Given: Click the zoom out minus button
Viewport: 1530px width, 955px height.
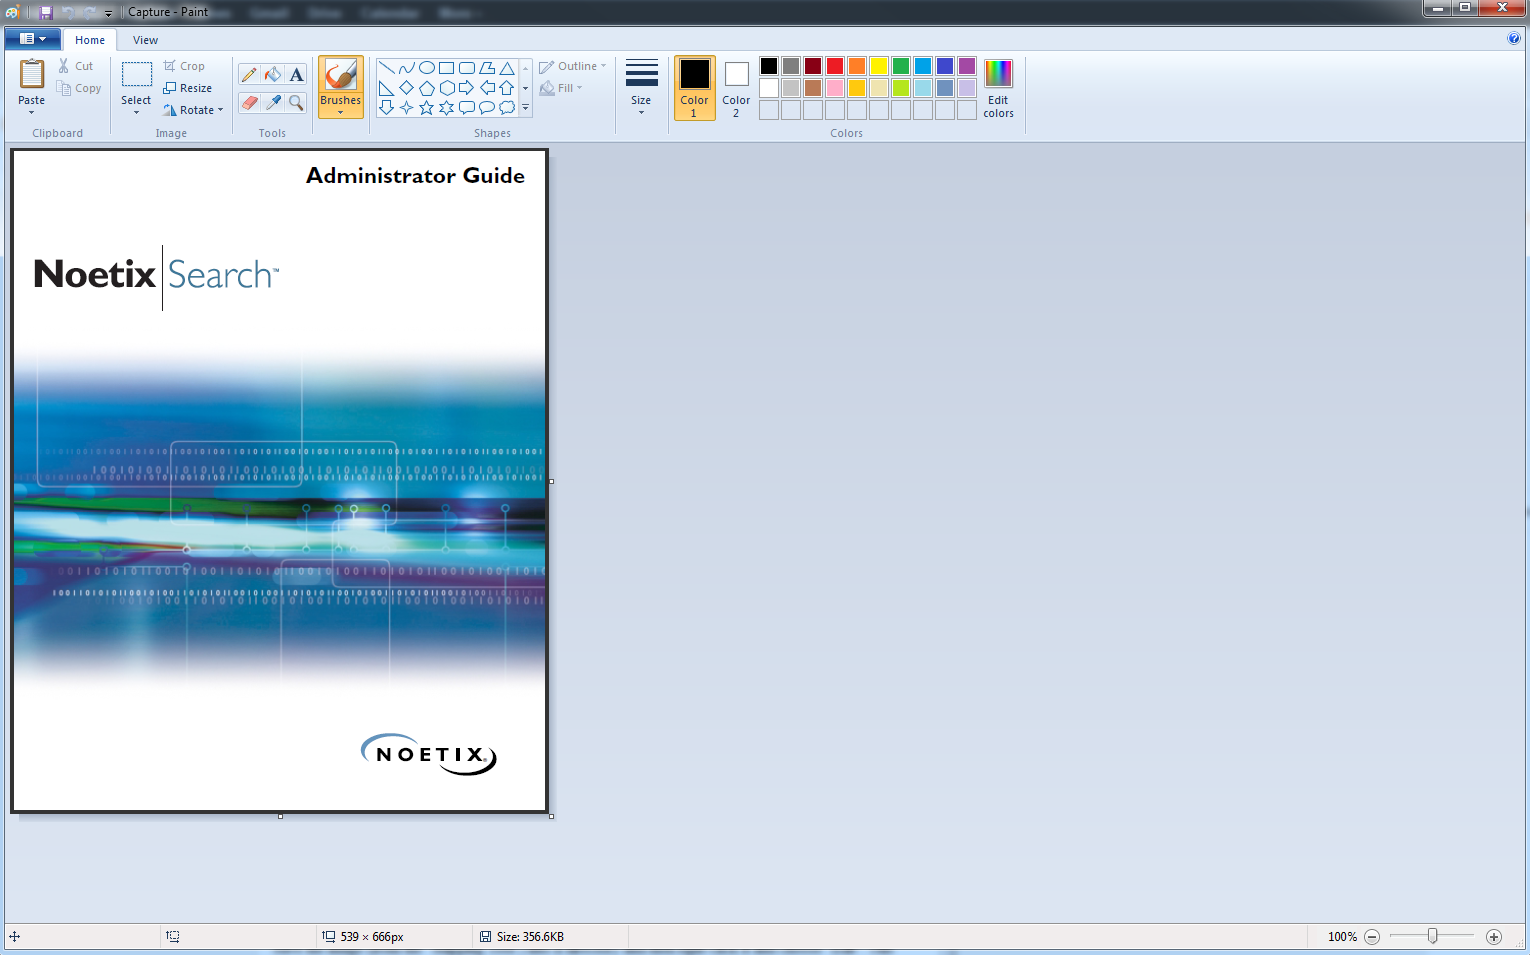Looking at the screenshot, I should (1372, 937).
